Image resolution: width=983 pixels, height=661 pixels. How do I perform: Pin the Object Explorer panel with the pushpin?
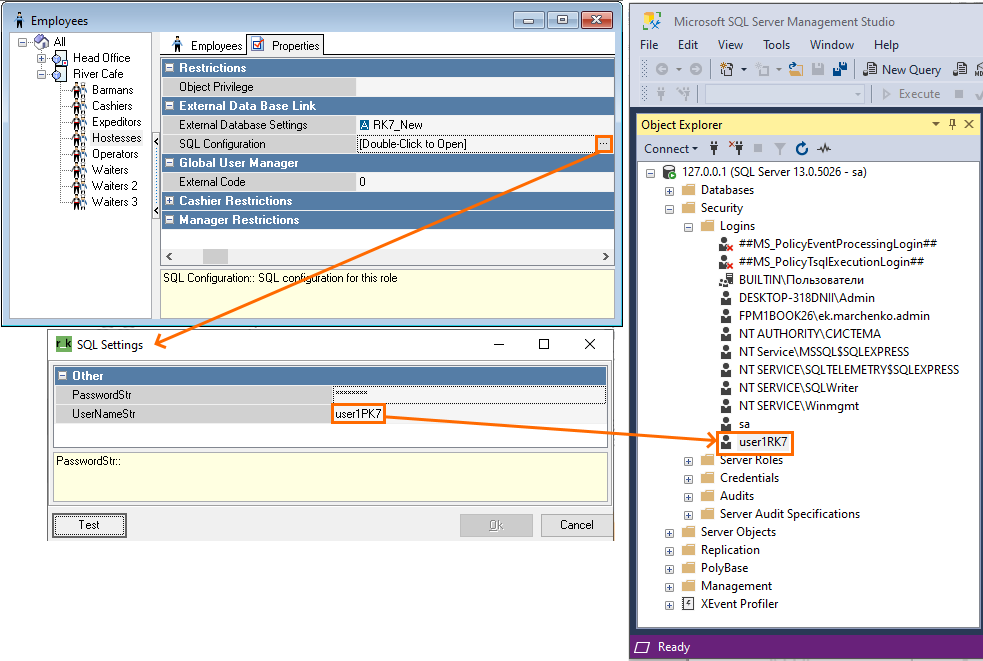coord(952,124)
